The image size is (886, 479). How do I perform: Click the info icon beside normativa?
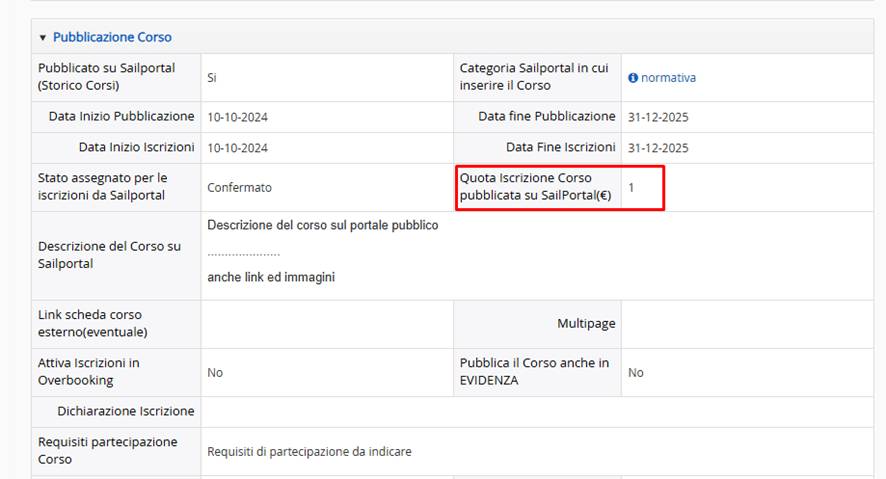pyautogui.click(x=633, y=78)
